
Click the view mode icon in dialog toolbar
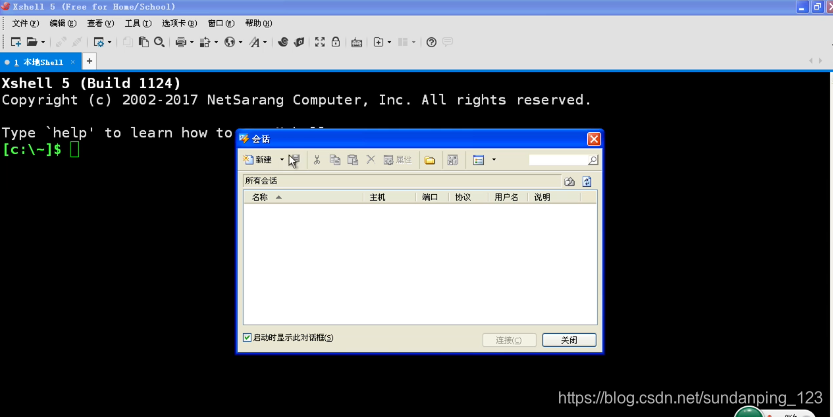(478, 160)
